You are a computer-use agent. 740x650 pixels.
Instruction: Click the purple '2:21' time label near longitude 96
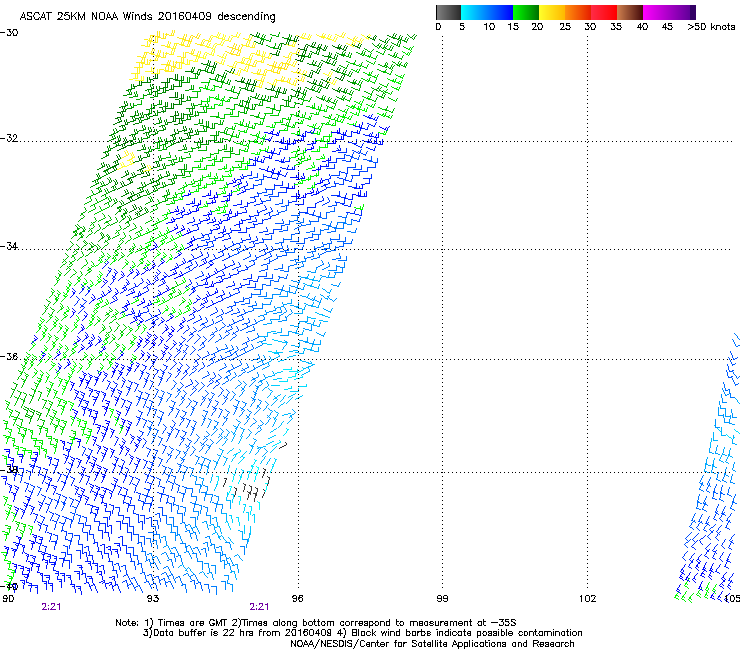click(x=259, y=607)
